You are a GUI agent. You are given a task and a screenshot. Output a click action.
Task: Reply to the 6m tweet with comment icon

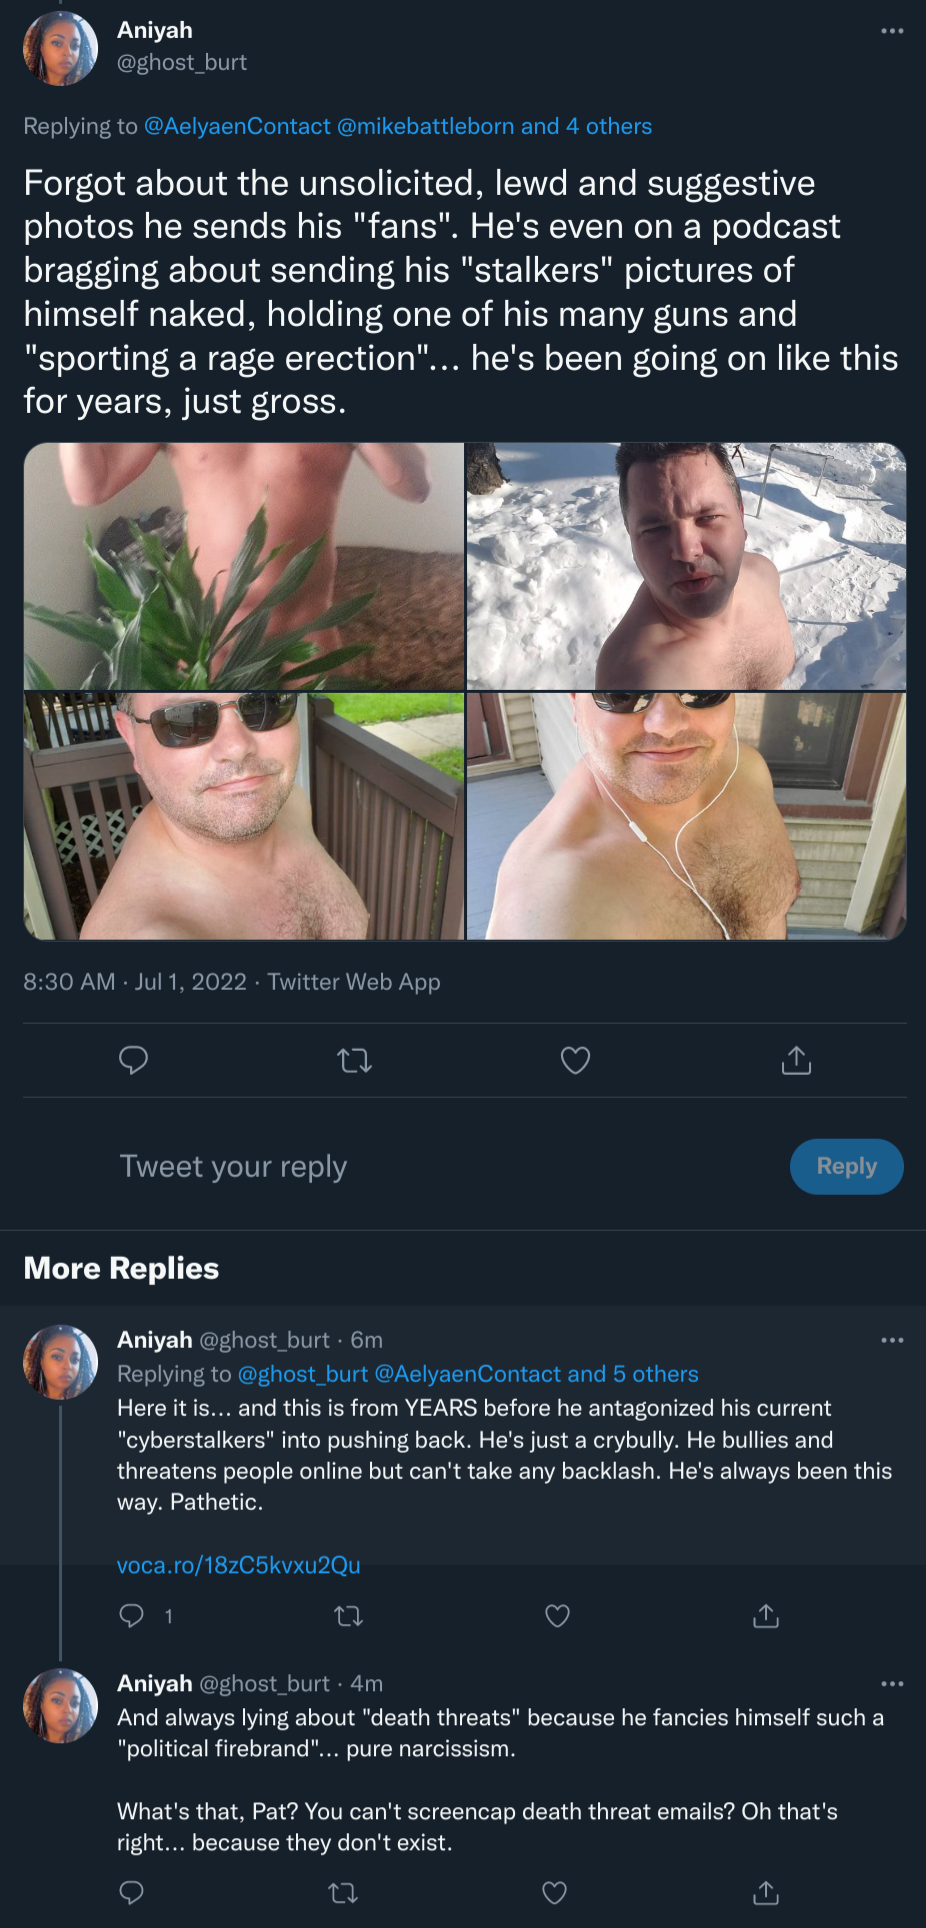pos(131,1615)
